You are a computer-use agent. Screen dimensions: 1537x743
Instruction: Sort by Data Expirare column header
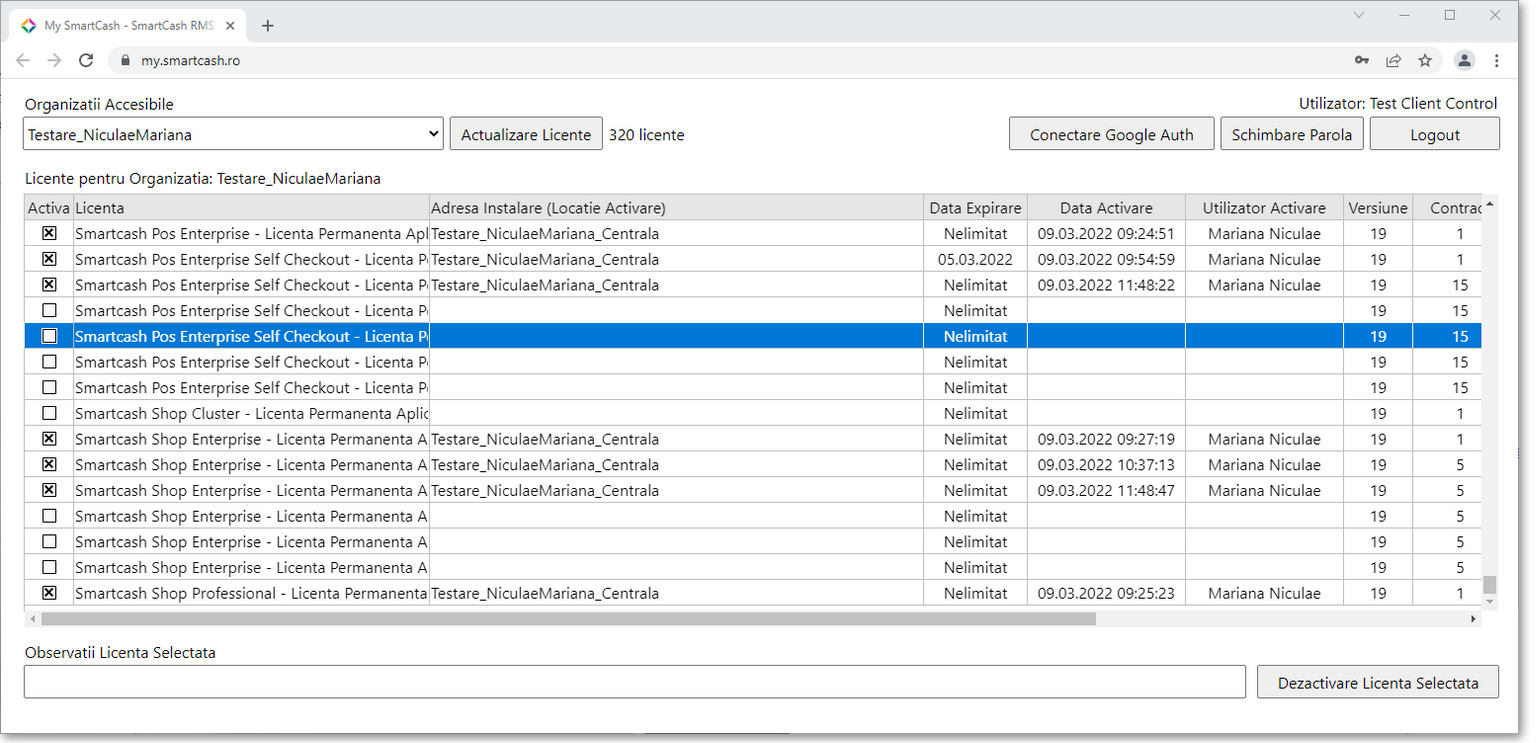tap(975, 208)
